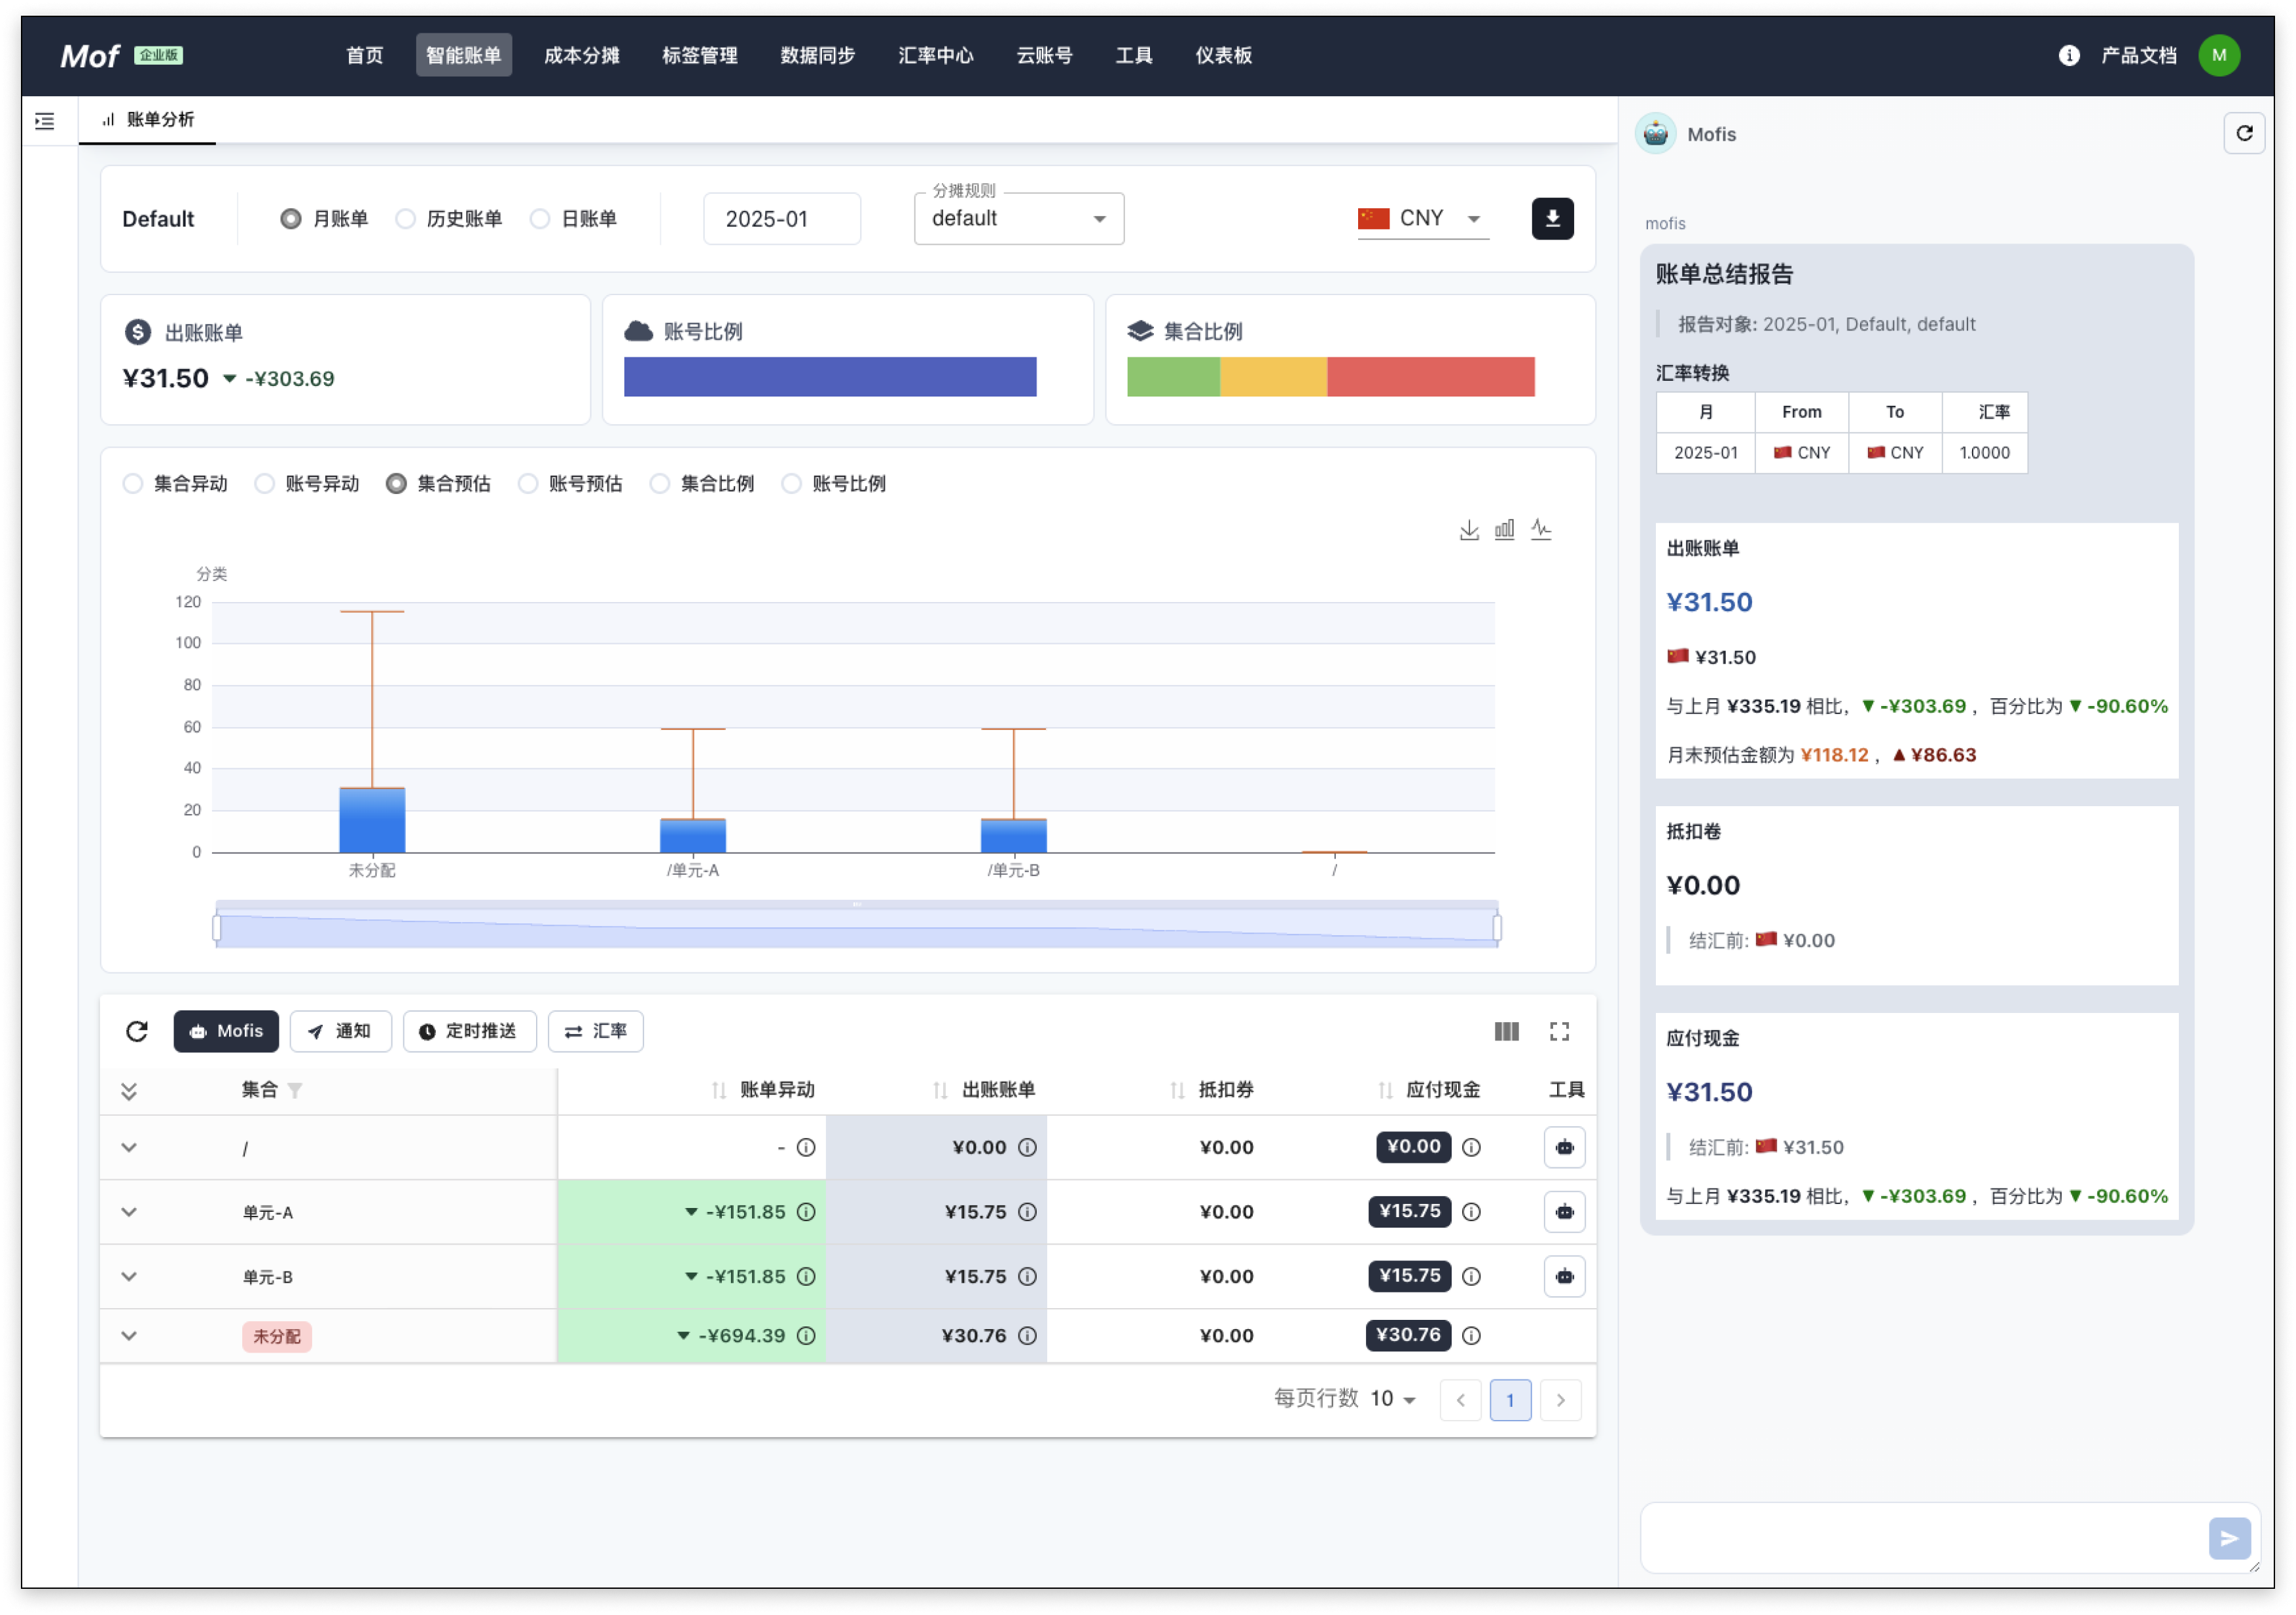Show info for 未分配 payable cash
This screenshot has width=2296, height=1615.
(1471, 1336)
